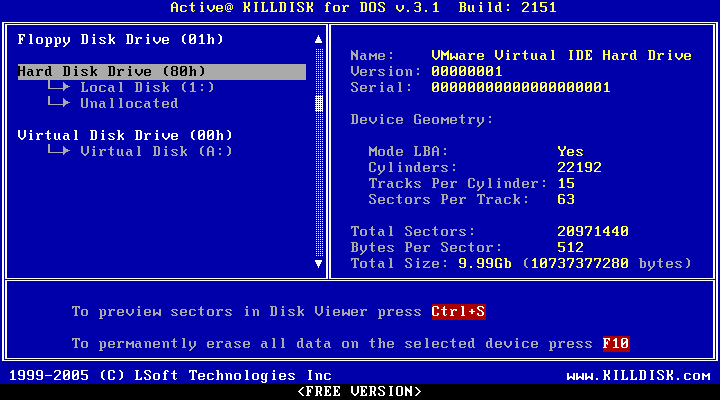The image size is (720, 400).
Task: Choose Local Disk (1:) partition
Action: pyautogui.click(x=147, y=87)
